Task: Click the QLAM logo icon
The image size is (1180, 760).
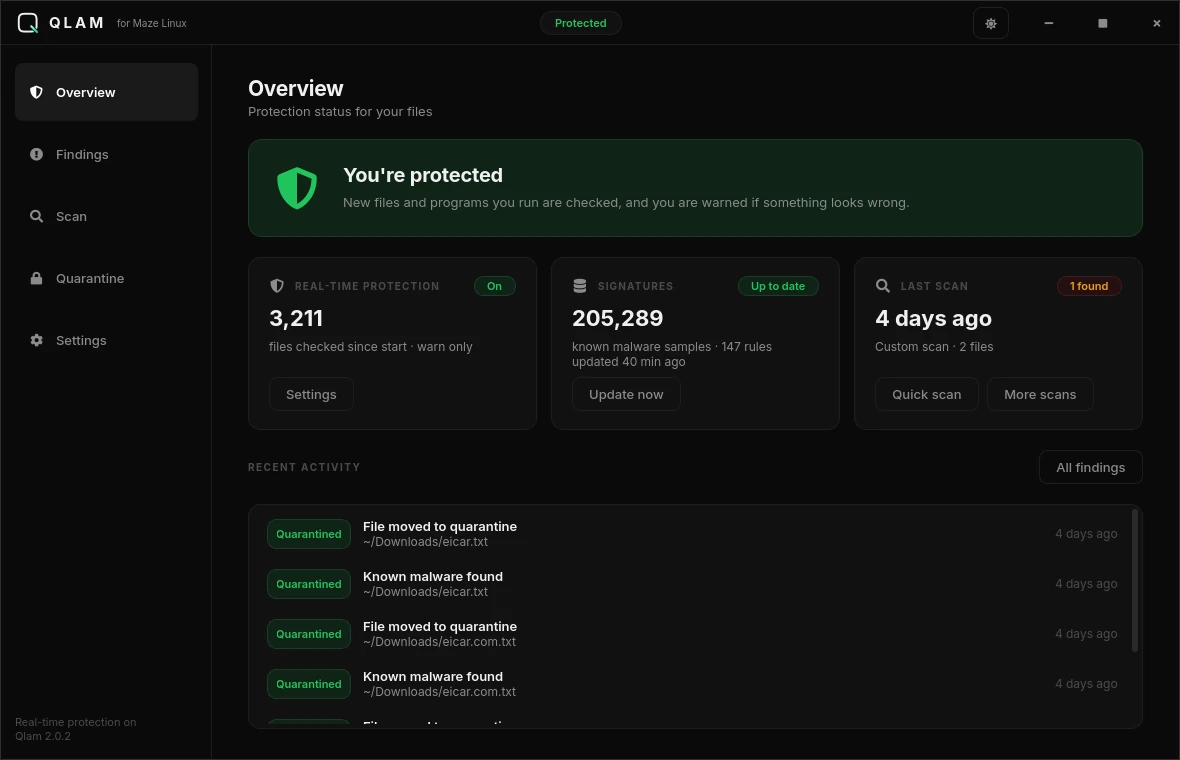Action: 28,23
